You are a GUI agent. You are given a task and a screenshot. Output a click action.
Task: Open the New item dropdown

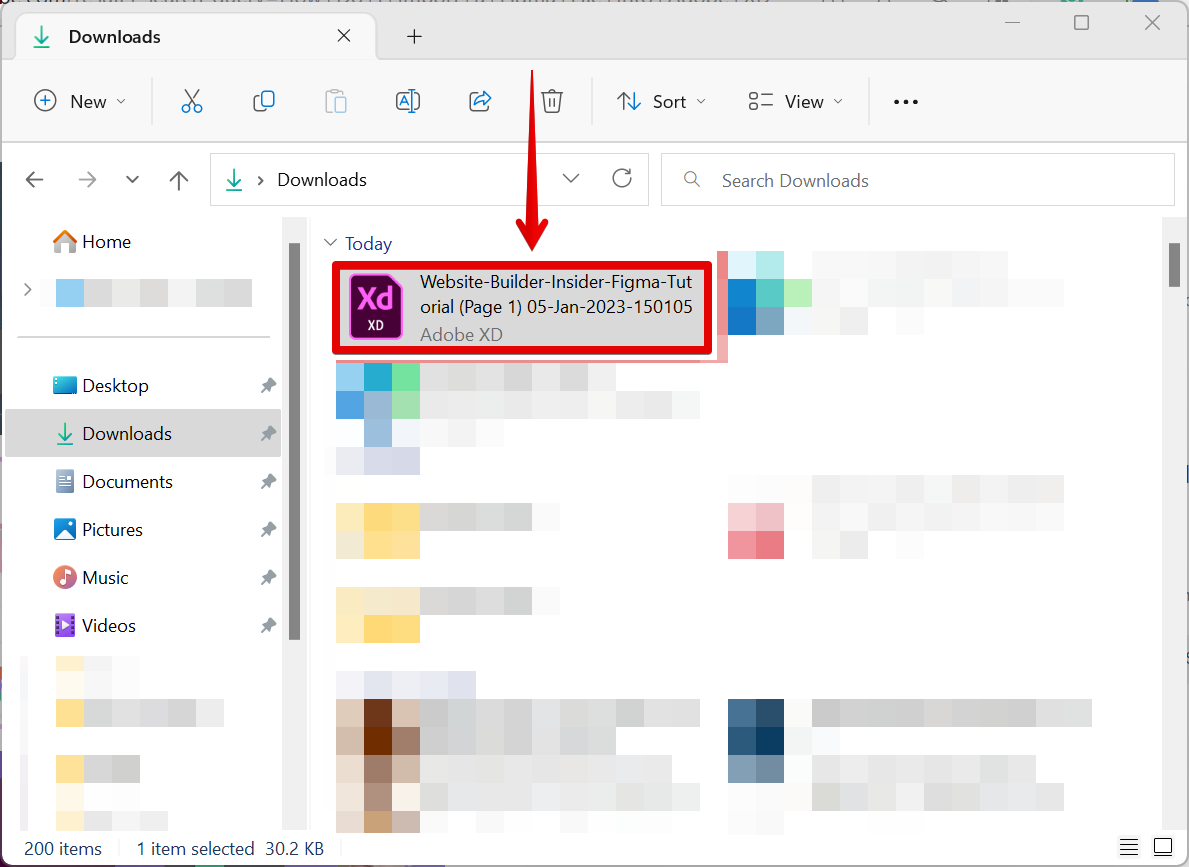pyautogui.click(x=80, y=101)
